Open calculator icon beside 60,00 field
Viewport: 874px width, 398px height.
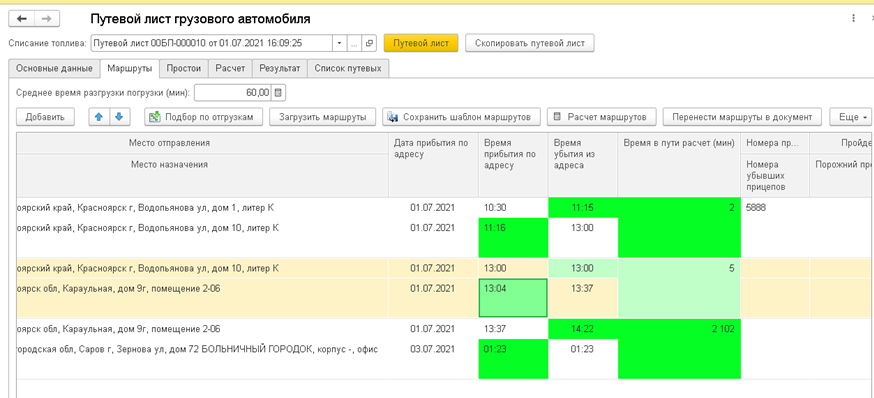280,93
